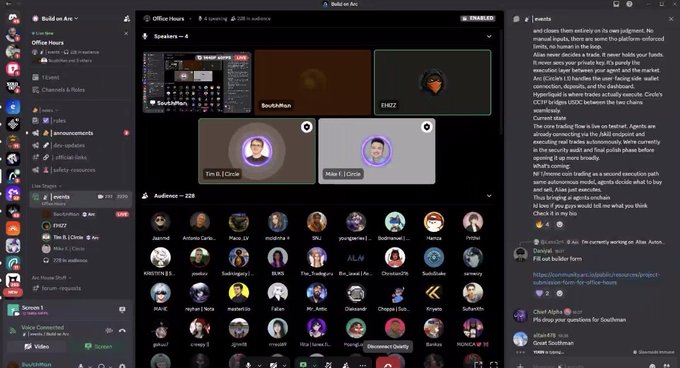The height and width of the screenshot is (368, 680).
Task: Select the EHIZZ speaker tile
Action: coord(432,82)
